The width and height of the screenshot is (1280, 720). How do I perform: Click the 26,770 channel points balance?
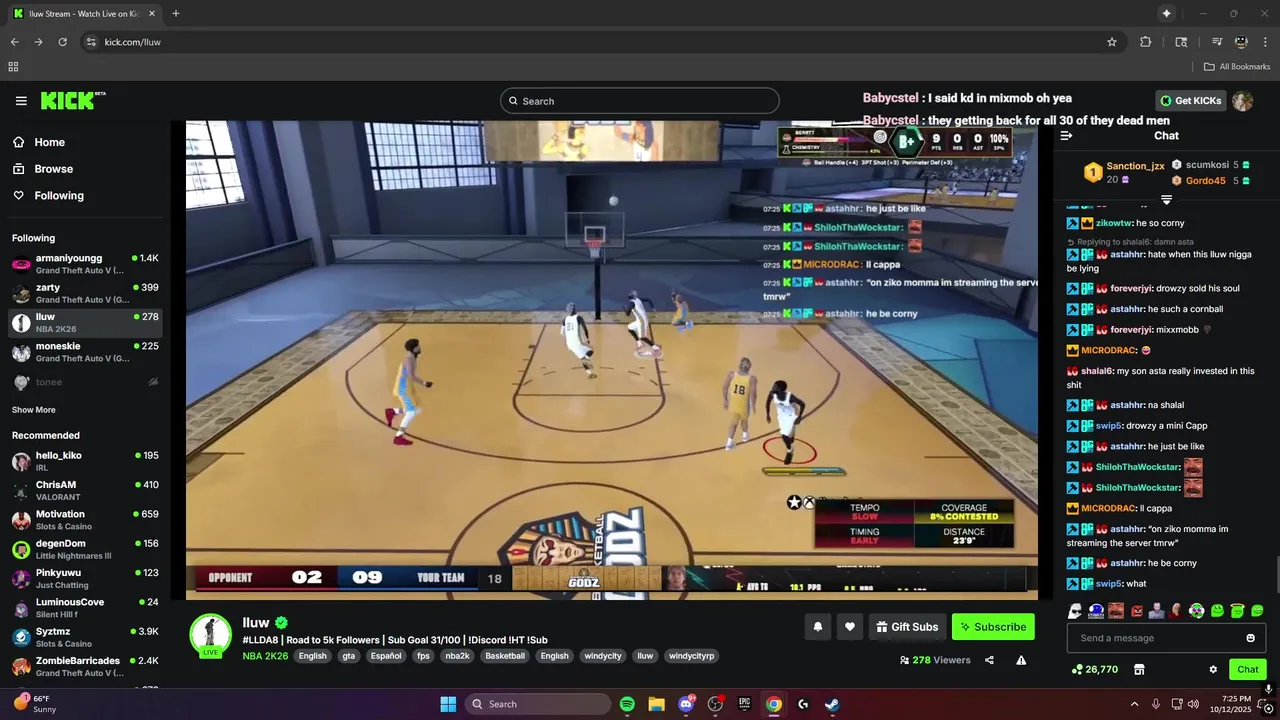pyautogui.click(x=1095, y=669)
